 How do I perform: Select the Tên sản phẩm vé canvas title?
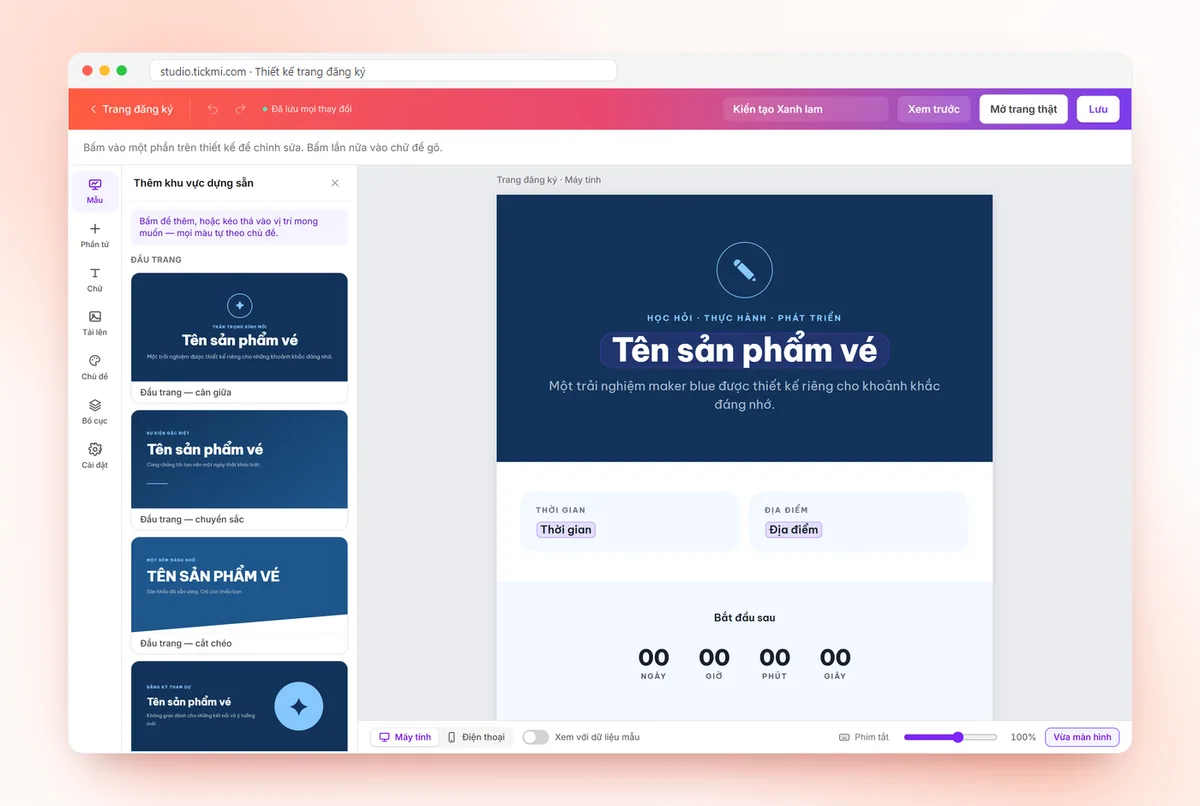[x=744, y=350]
